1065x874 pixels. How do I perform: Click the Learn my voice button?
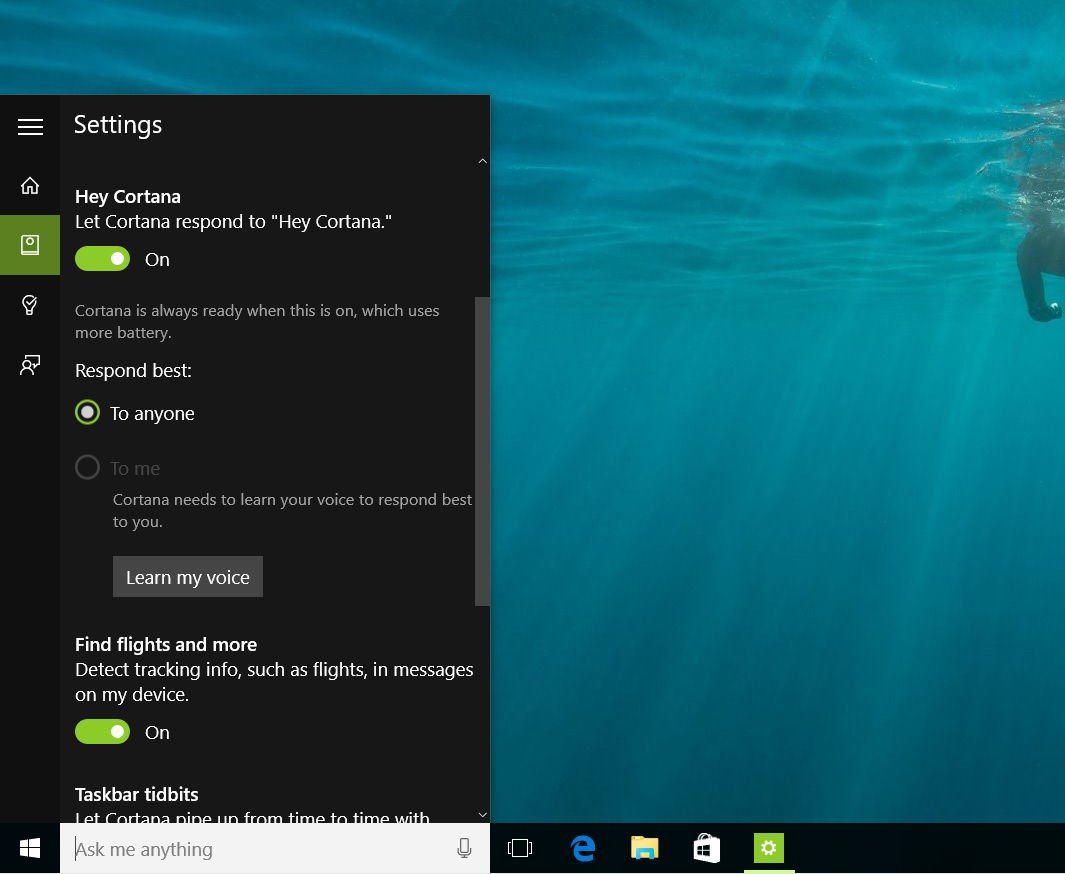click(187, 577)
